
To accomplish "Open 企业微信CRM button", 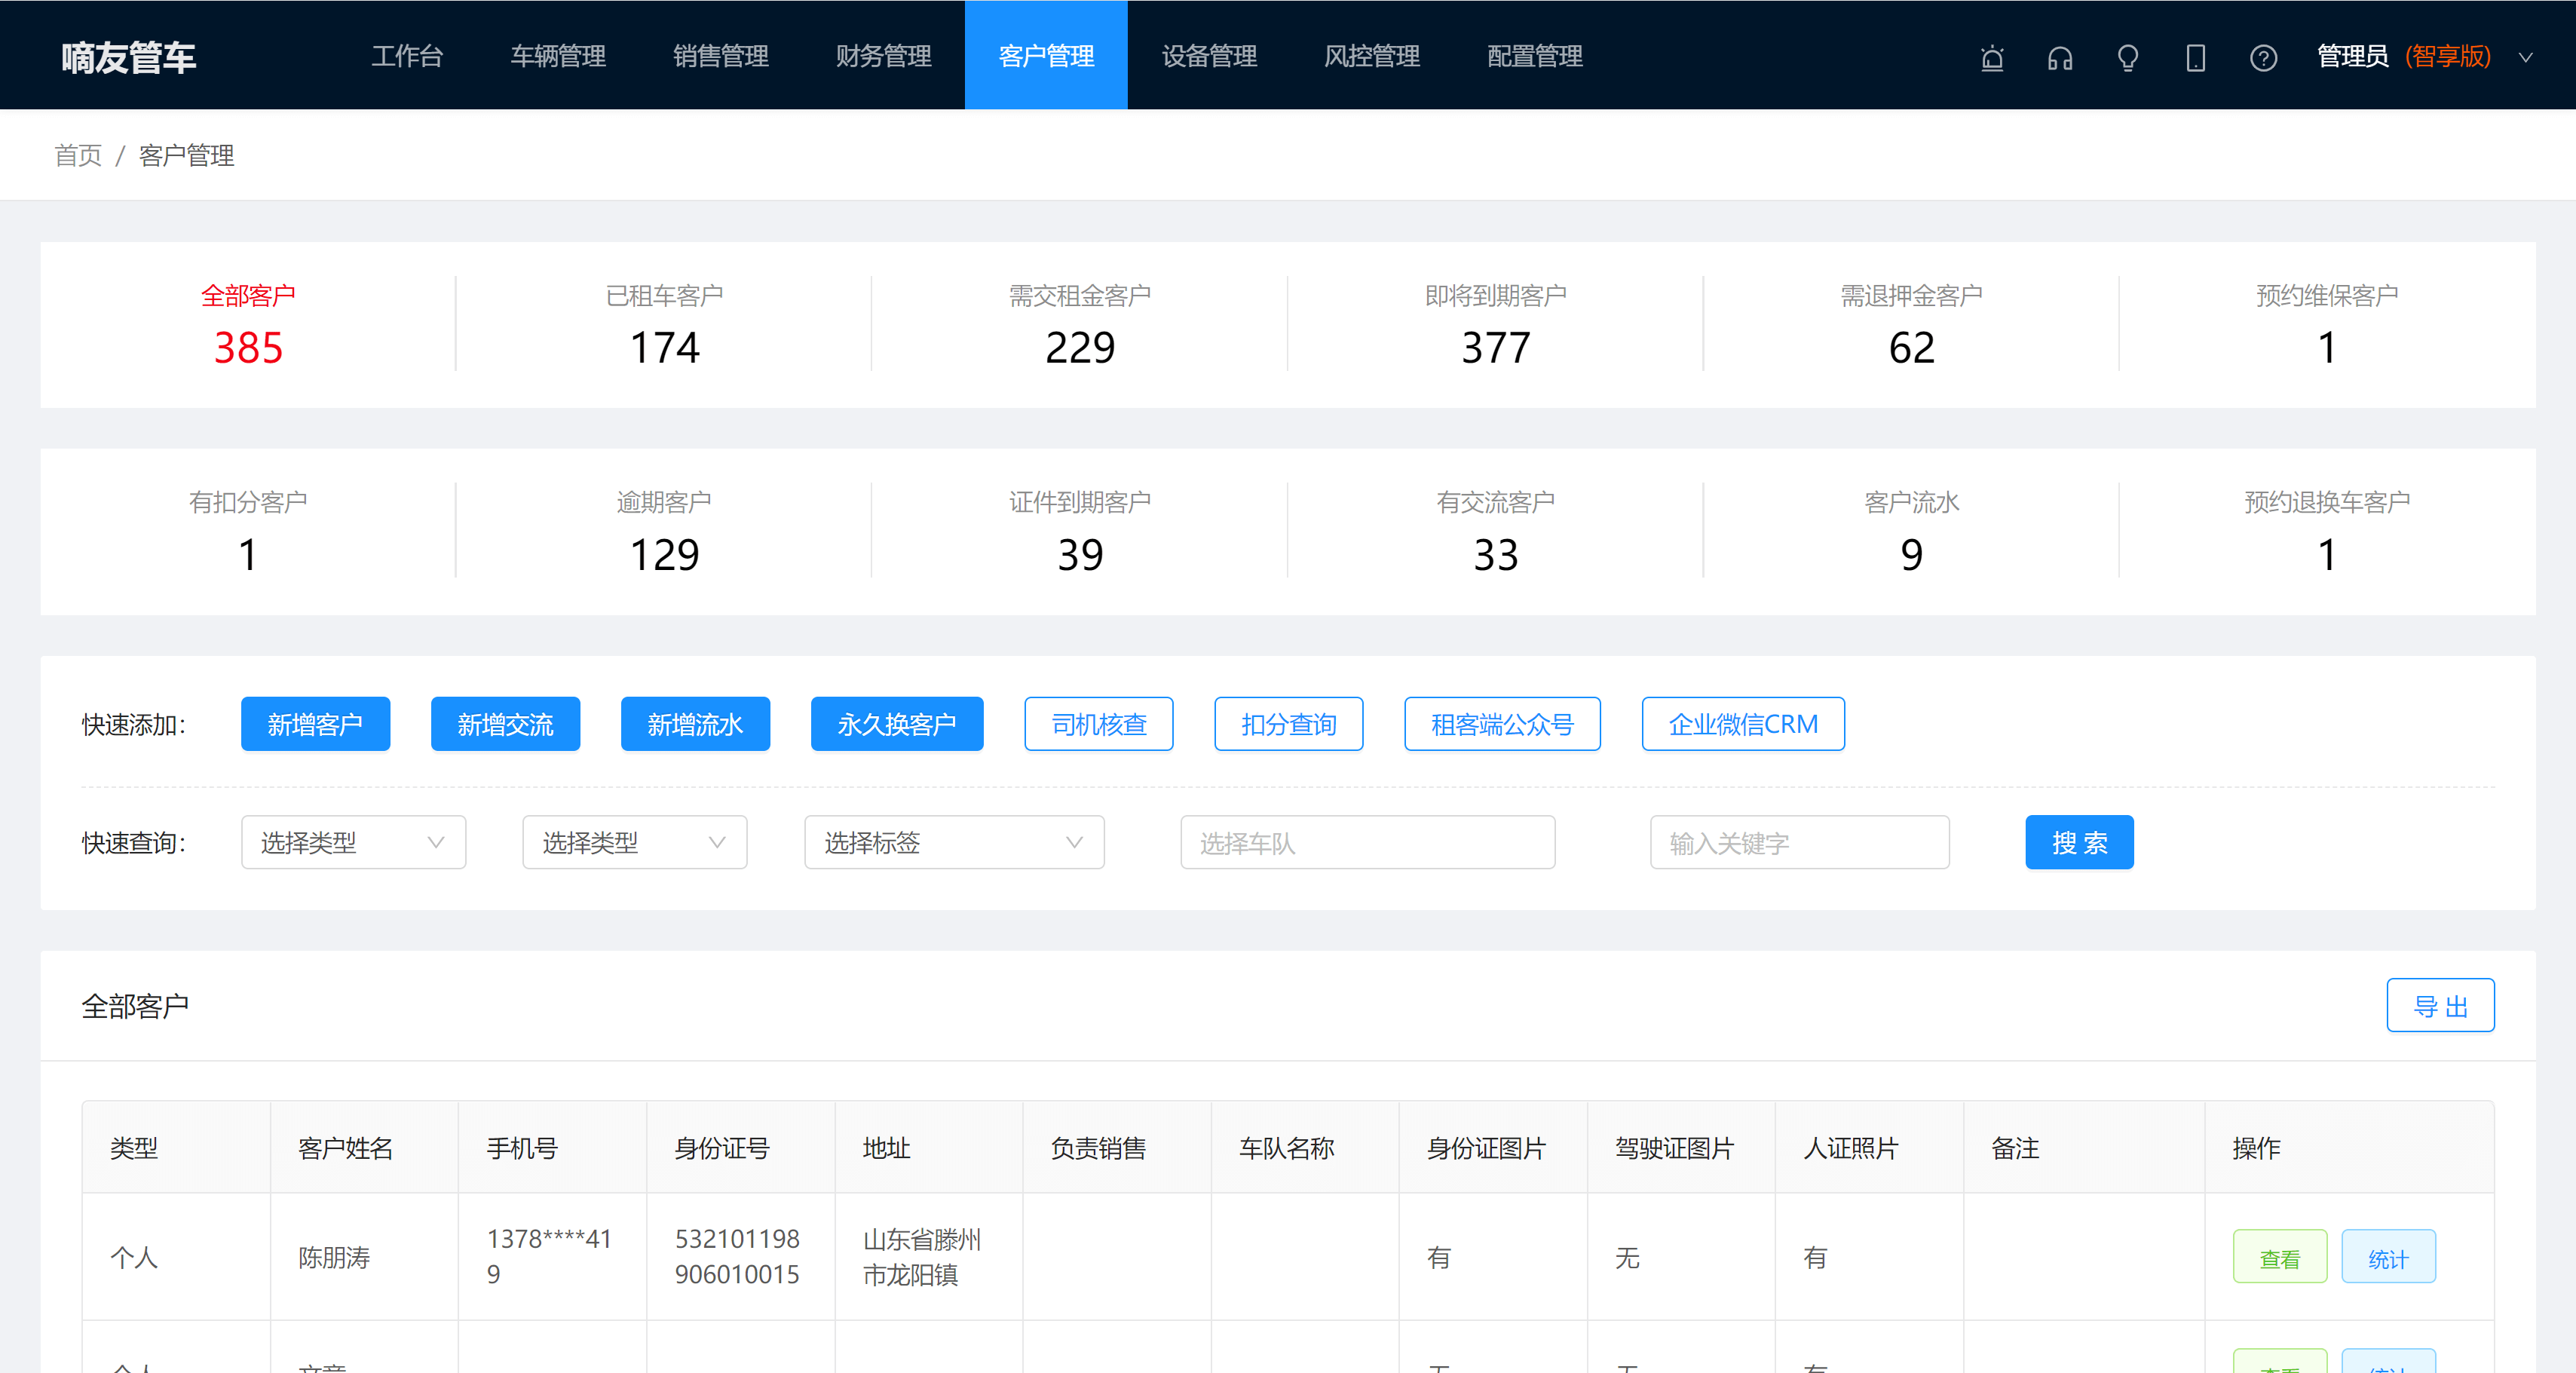I will tap(1743, 724).
